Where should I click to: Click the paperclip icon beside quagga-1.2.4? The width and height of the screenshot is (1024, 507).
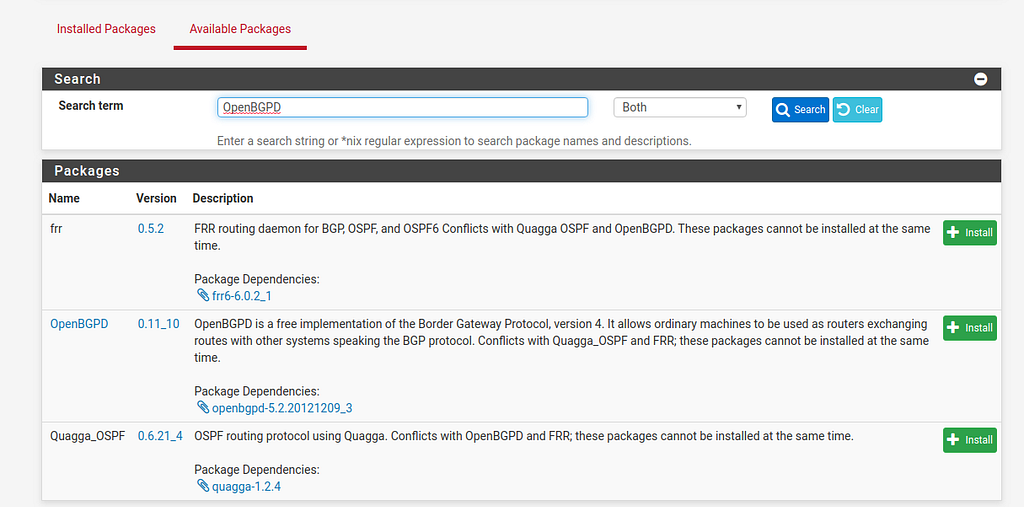point(202,486)
